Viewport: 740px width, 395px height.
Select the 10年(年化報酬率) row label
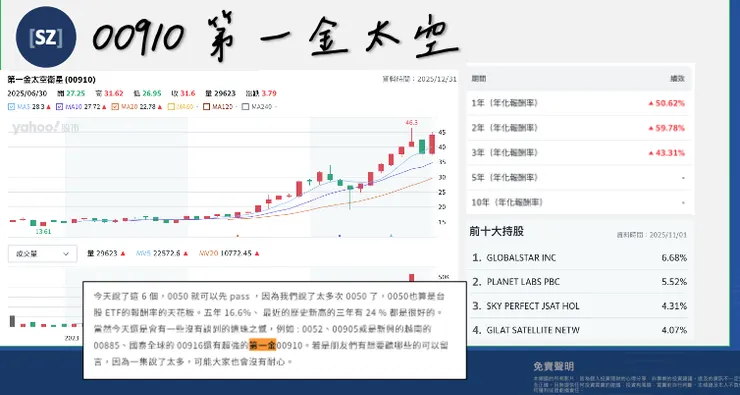click(507, 202)
